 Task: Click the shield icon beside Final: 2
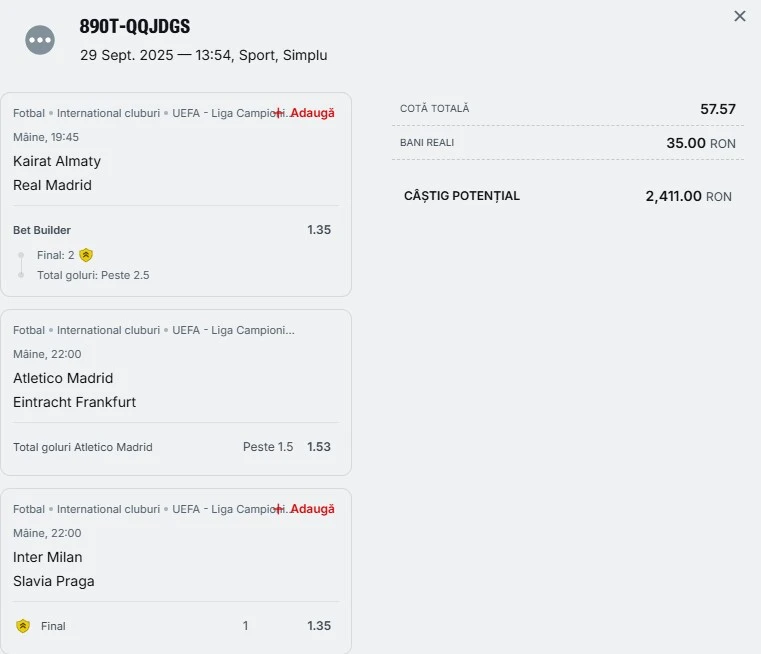[x=86, y=255]
